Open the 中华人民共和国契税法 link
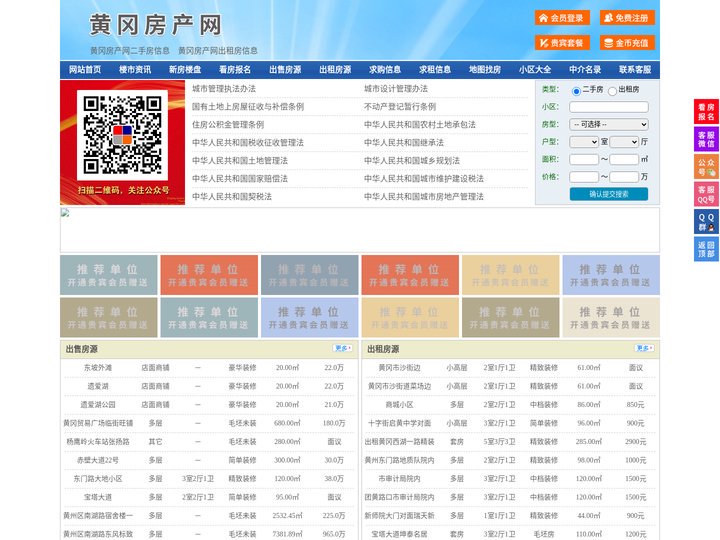The height and width of the screenshot is (540, 720). pyautogui.click(x=232, y=197)
